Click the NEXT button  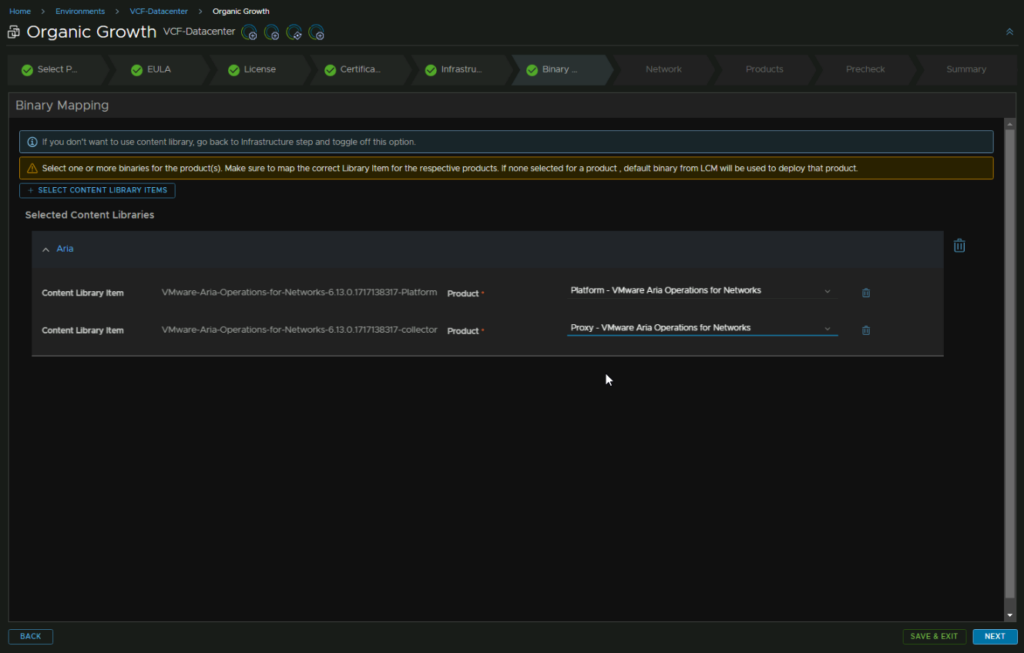click(x=995, y=636)
